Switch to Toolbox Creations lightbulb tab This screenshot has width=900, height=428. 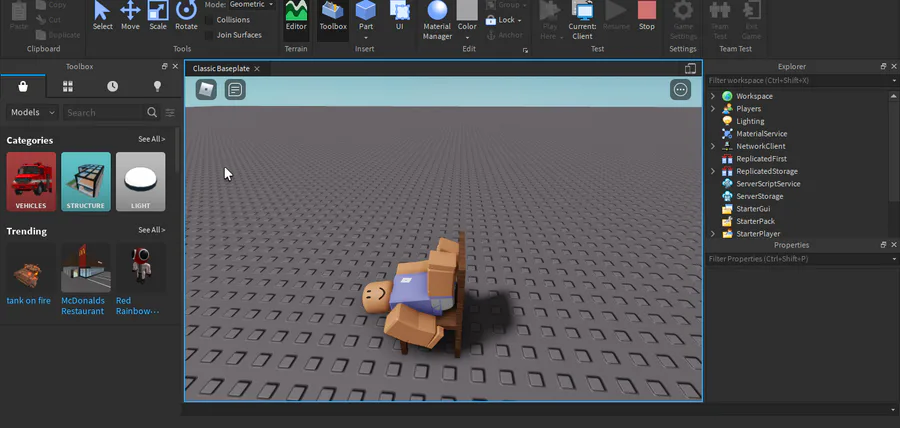coord(157,87)
